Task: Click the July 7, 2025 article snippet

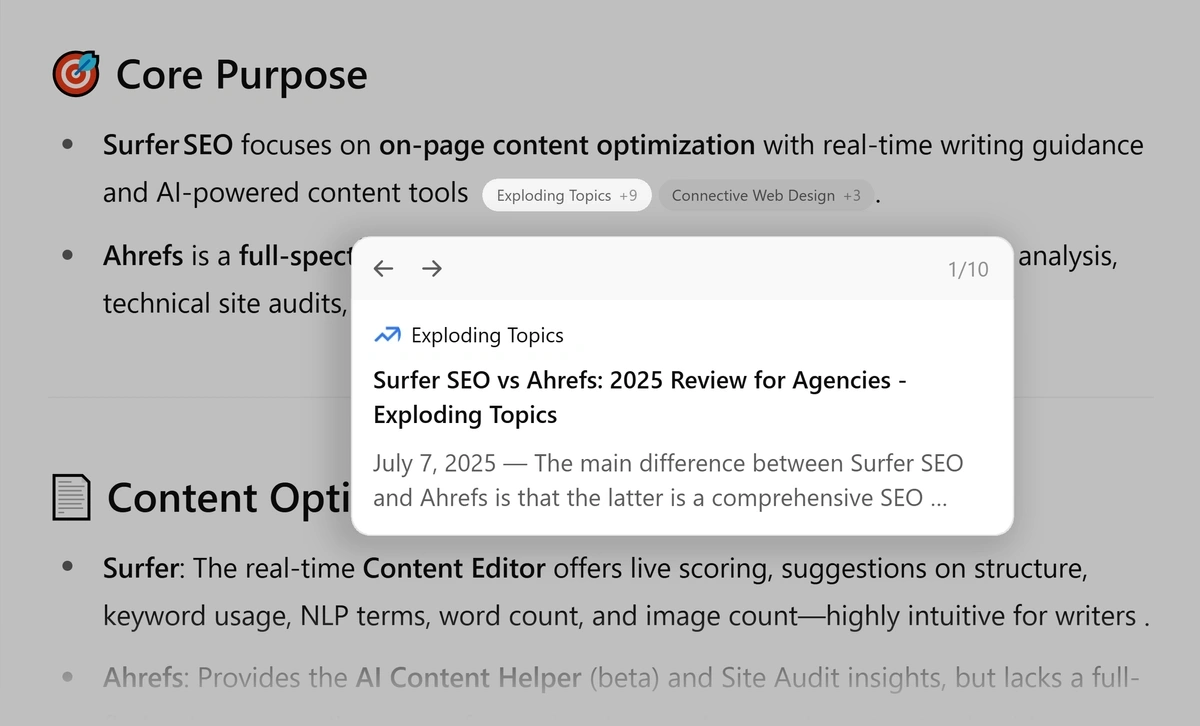Action: point(667,480)
